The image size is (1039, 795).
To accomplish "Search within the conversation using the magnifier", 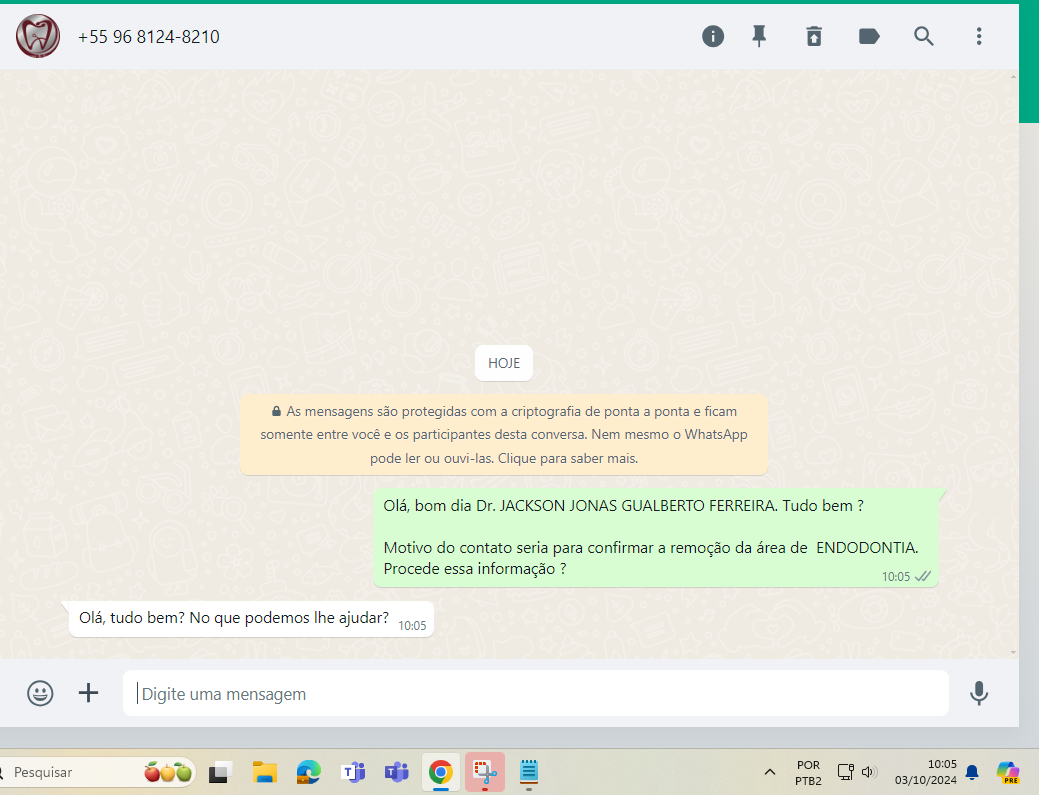I will click(924, 36).
